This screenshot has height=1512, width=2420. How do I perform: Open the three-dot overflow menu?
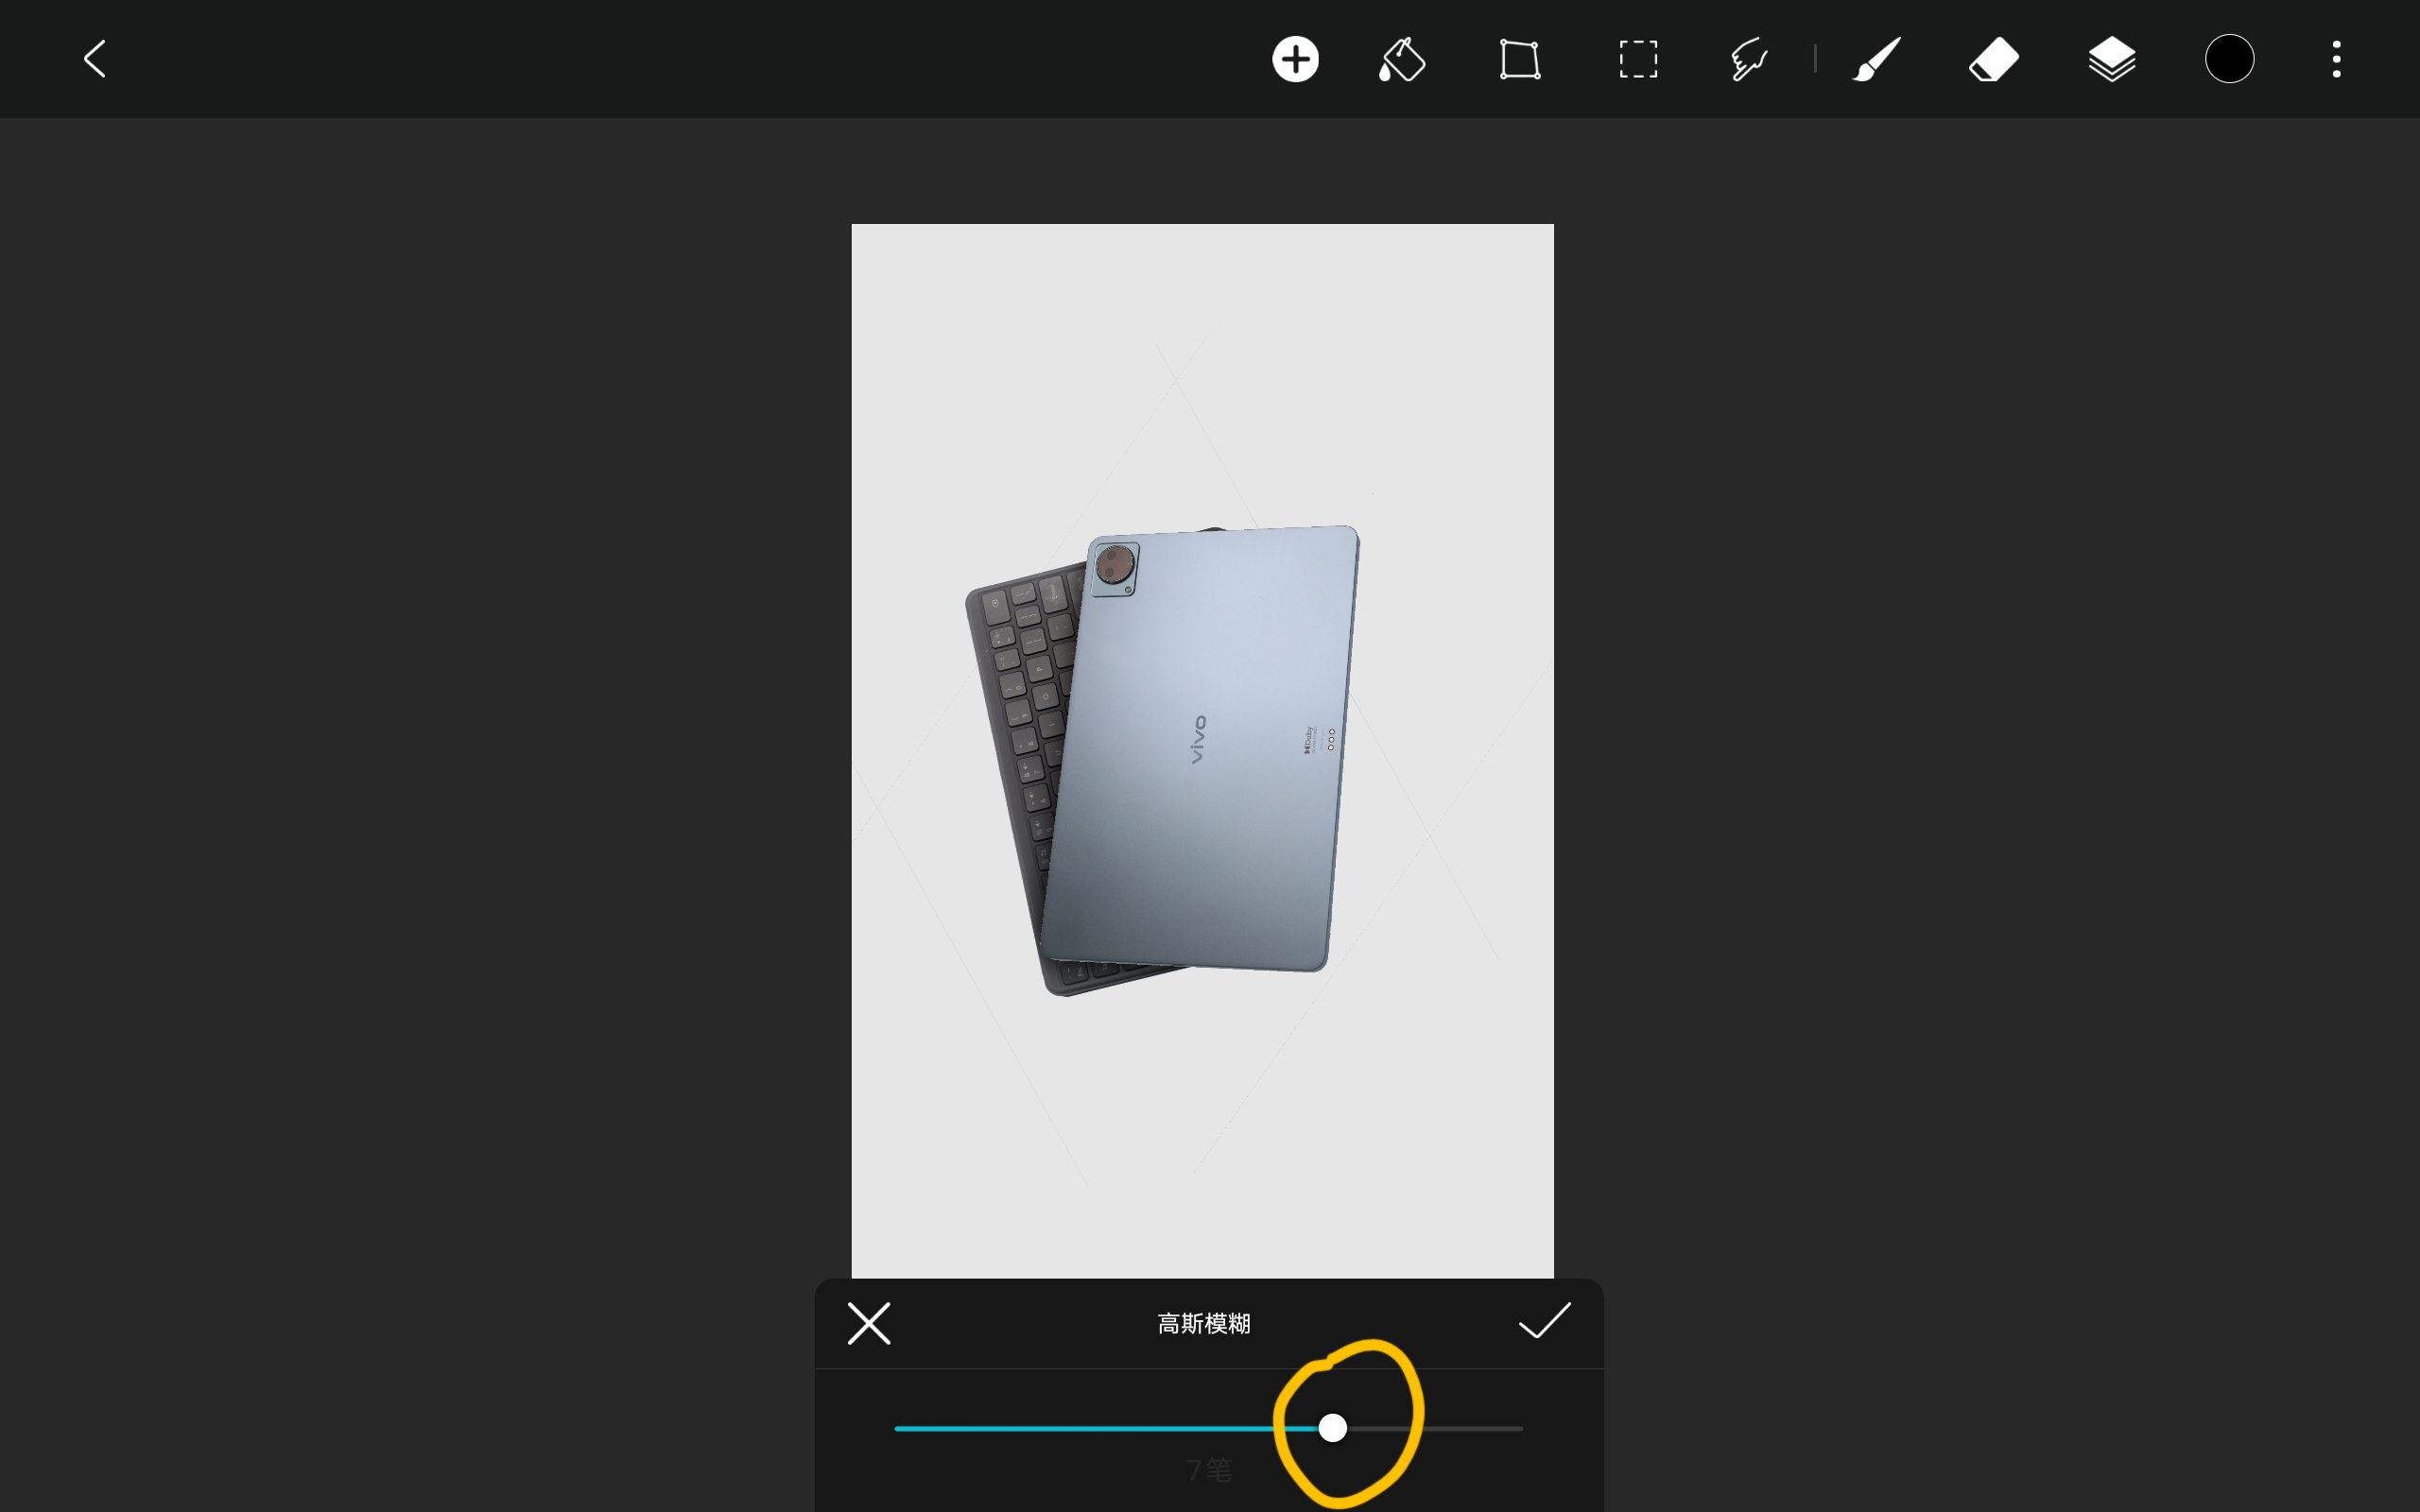coord(2336,59)
